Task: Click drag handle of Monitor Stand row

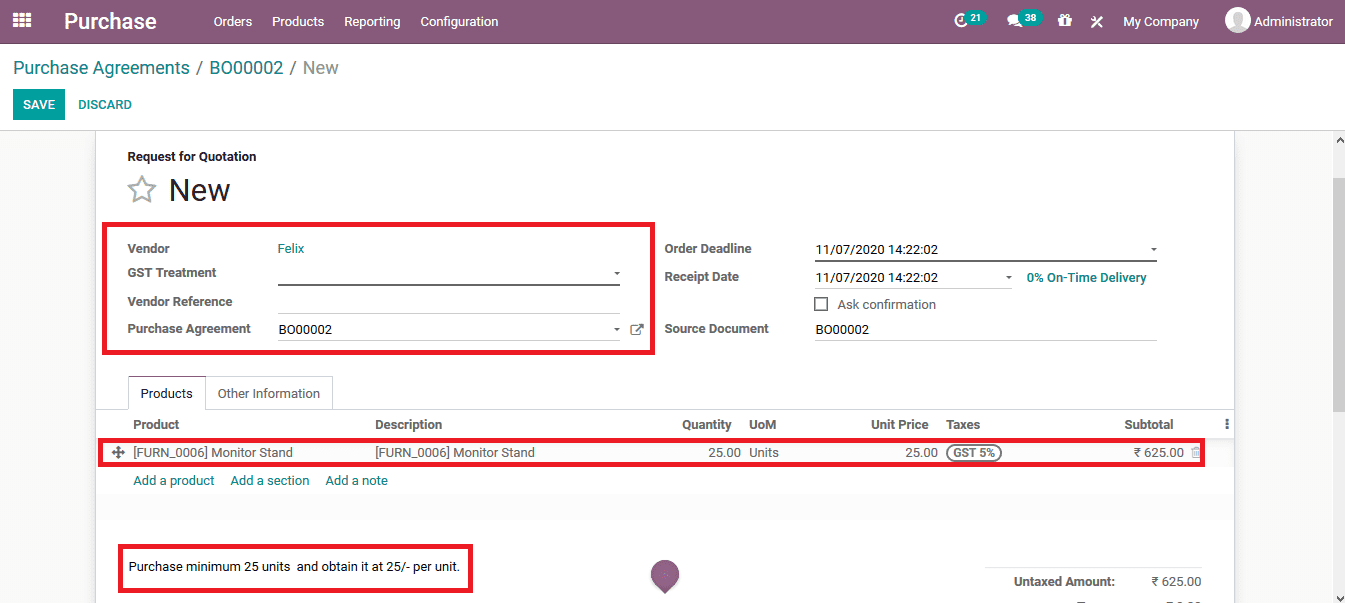Action: coord(118,453)
